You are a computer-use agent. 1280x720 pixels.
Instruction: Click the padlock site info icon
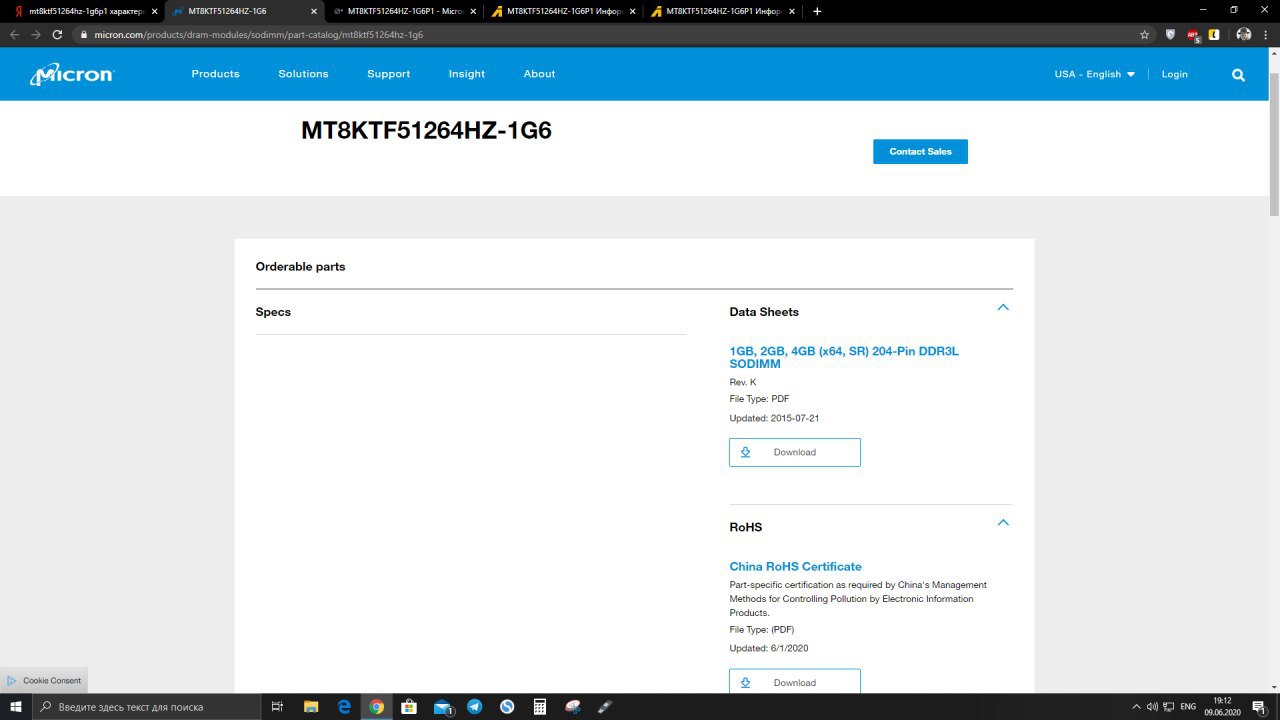84,34
